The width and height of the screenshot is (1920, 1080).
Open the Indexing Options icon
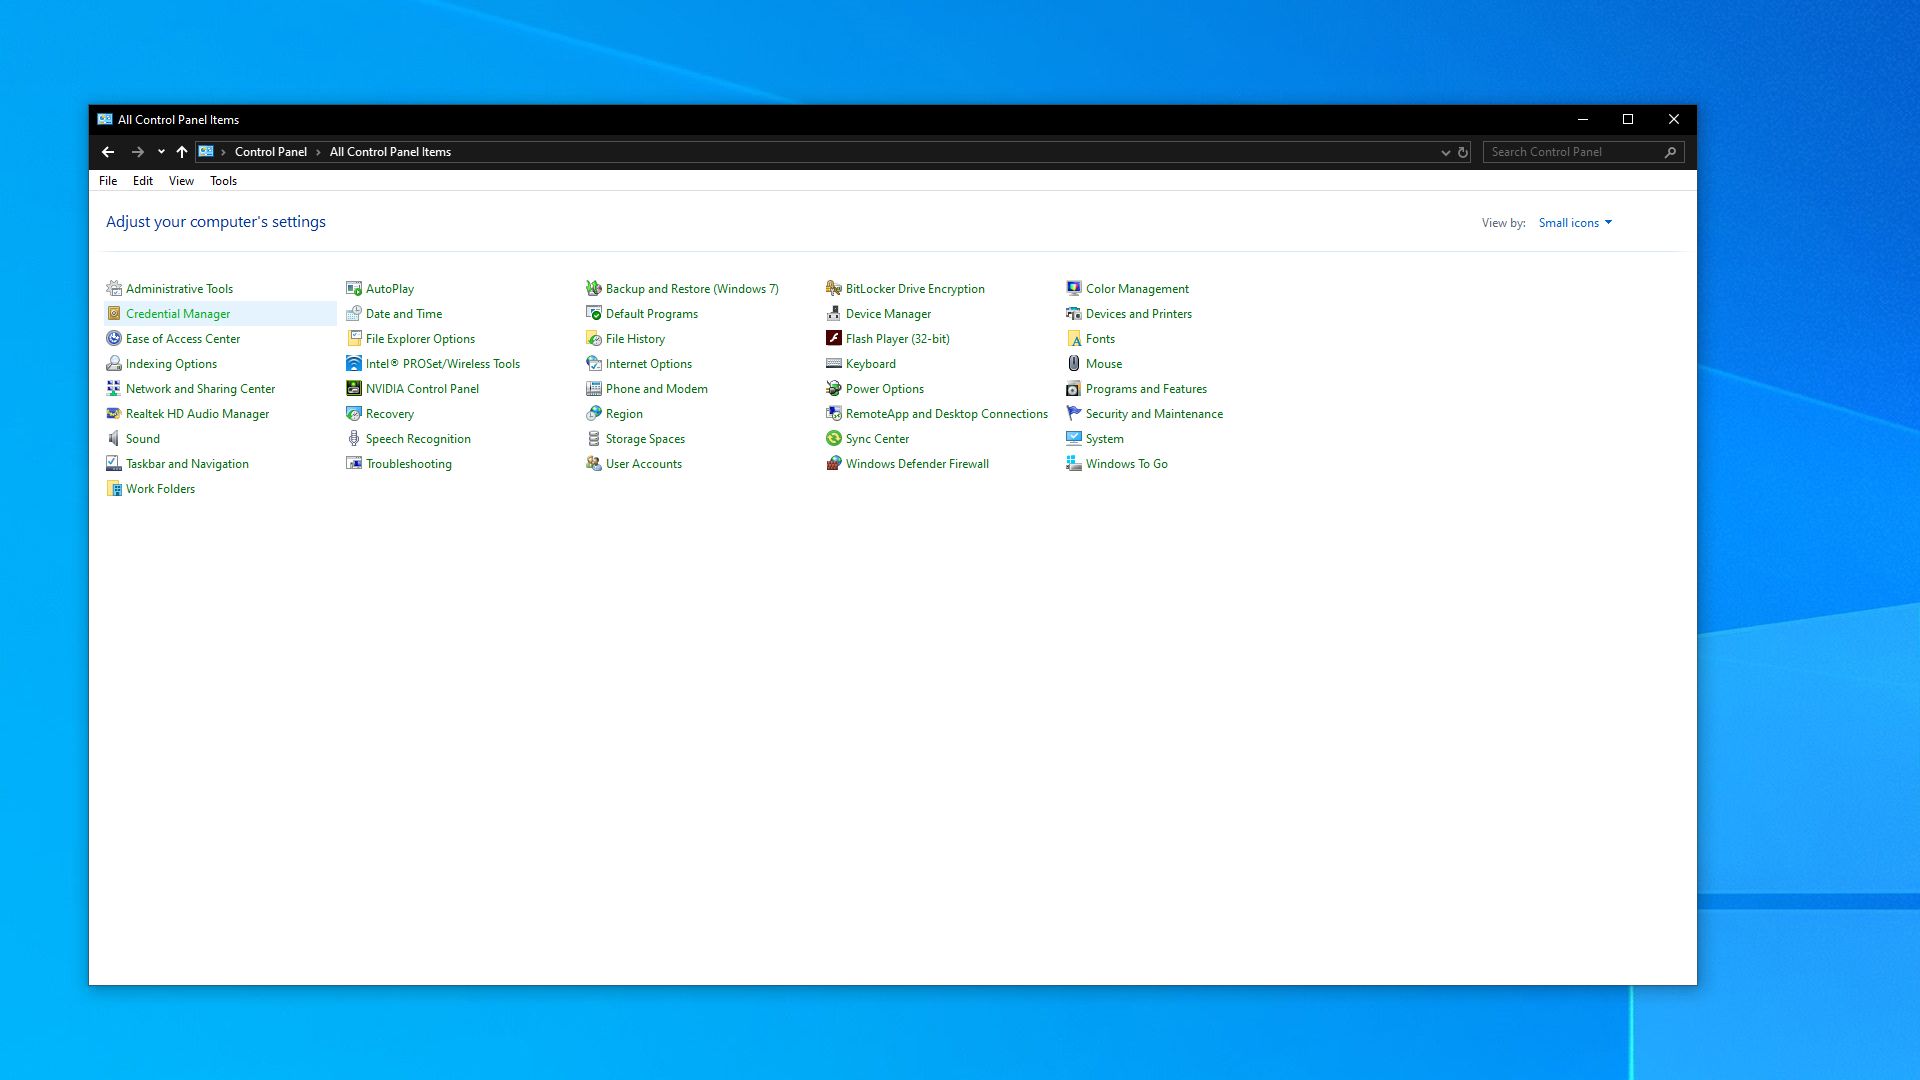(114, 363)
